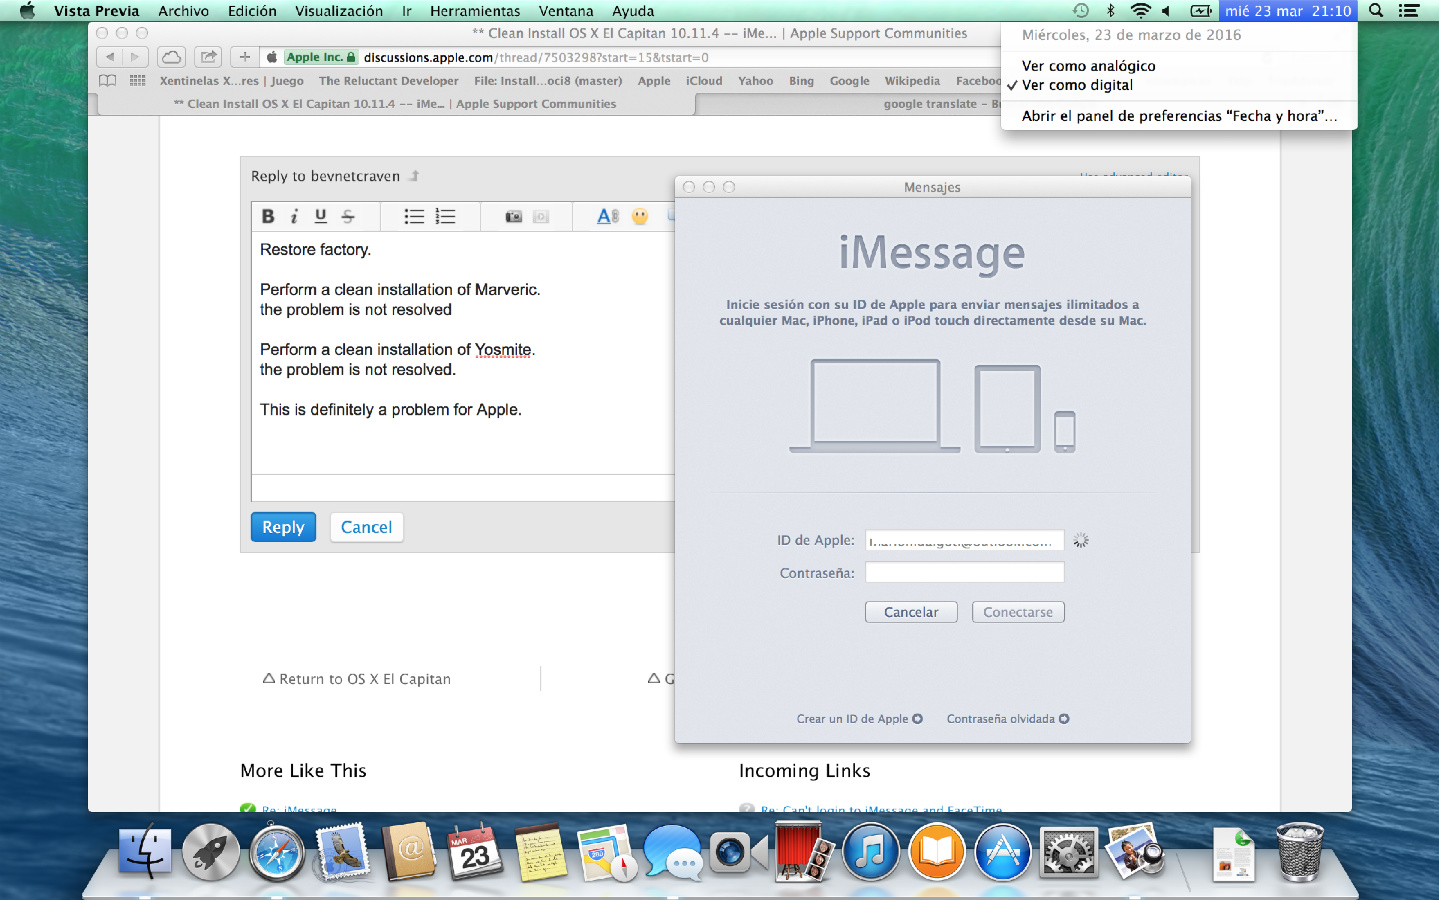This screenshot has width=1439, height=900.
Task: Click the 'Contraseña olvidada' link
Action: [1008, 719]
